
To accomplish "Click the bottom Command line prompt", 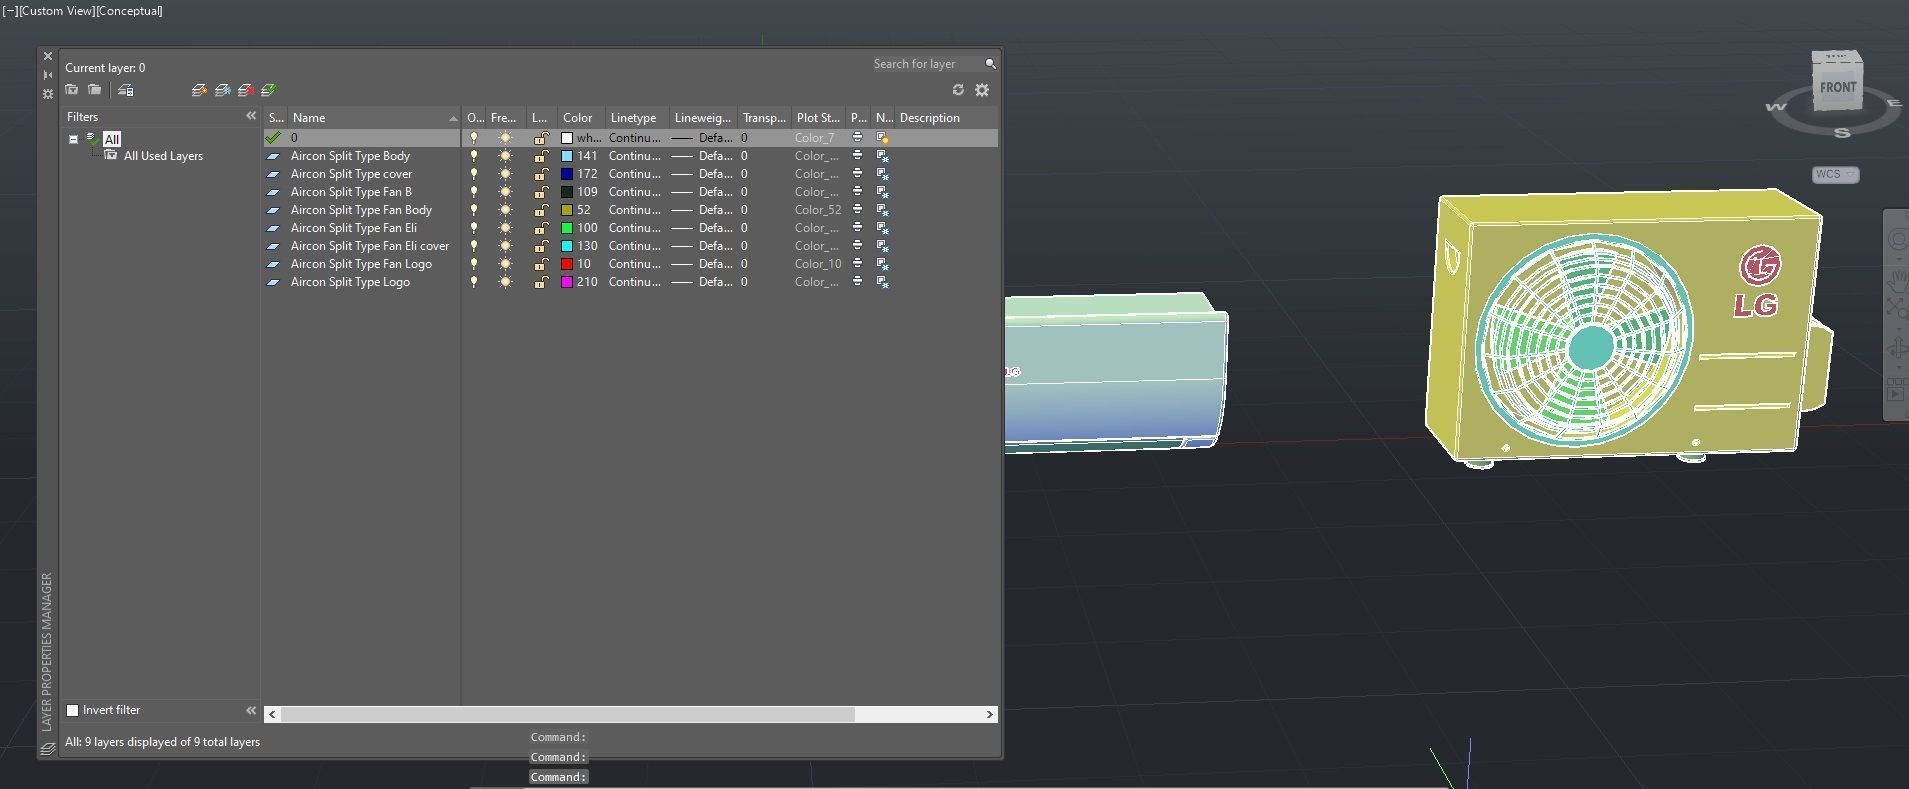I will (558, 777).
